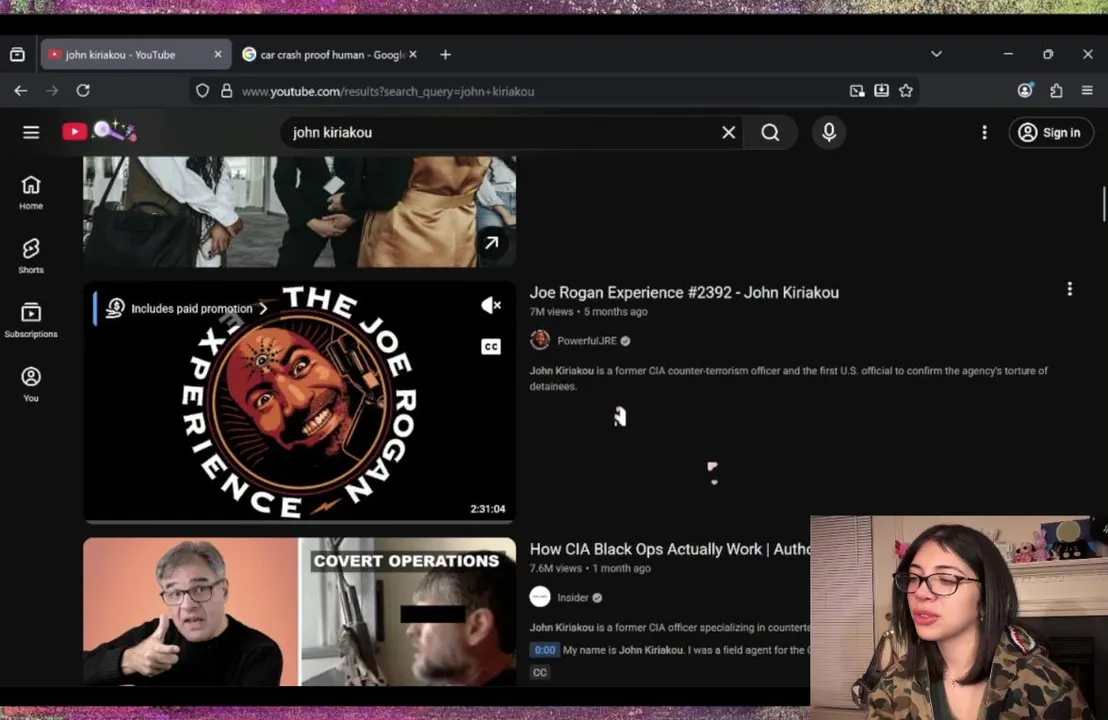Go to YouTube home via logo
1108x720 pixels.
pos(99,131)
